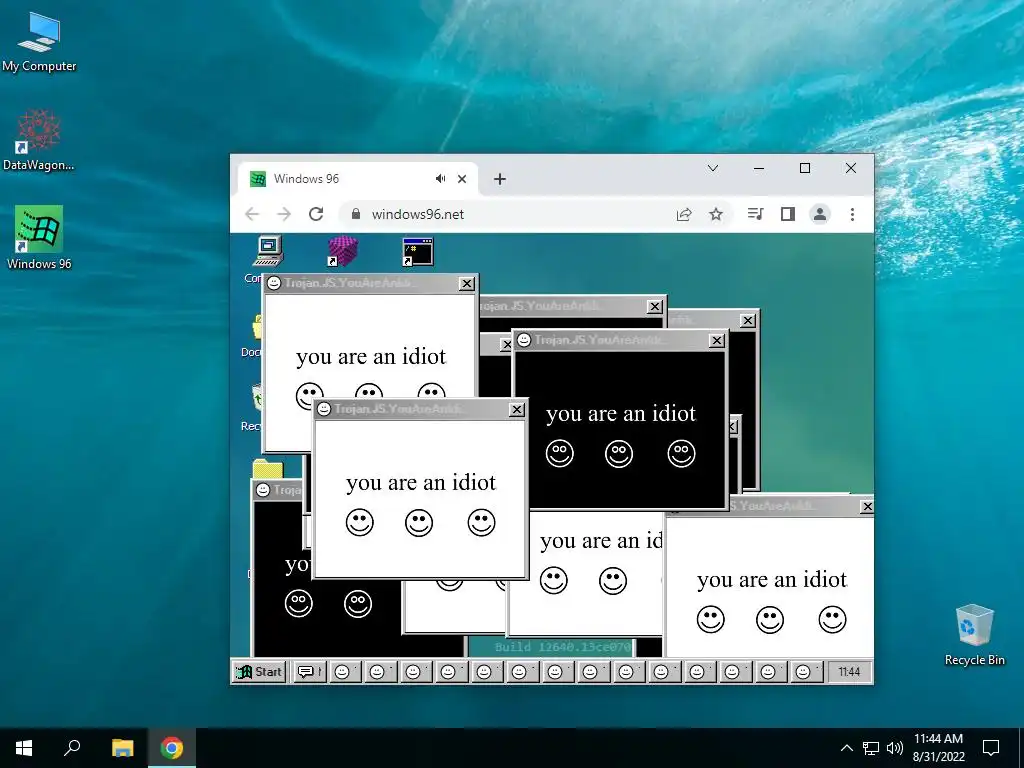This screenshot has width=1024, height=768.
Task: Open the Recycle Bin on Windows desktop
Action: click(974, 633)
